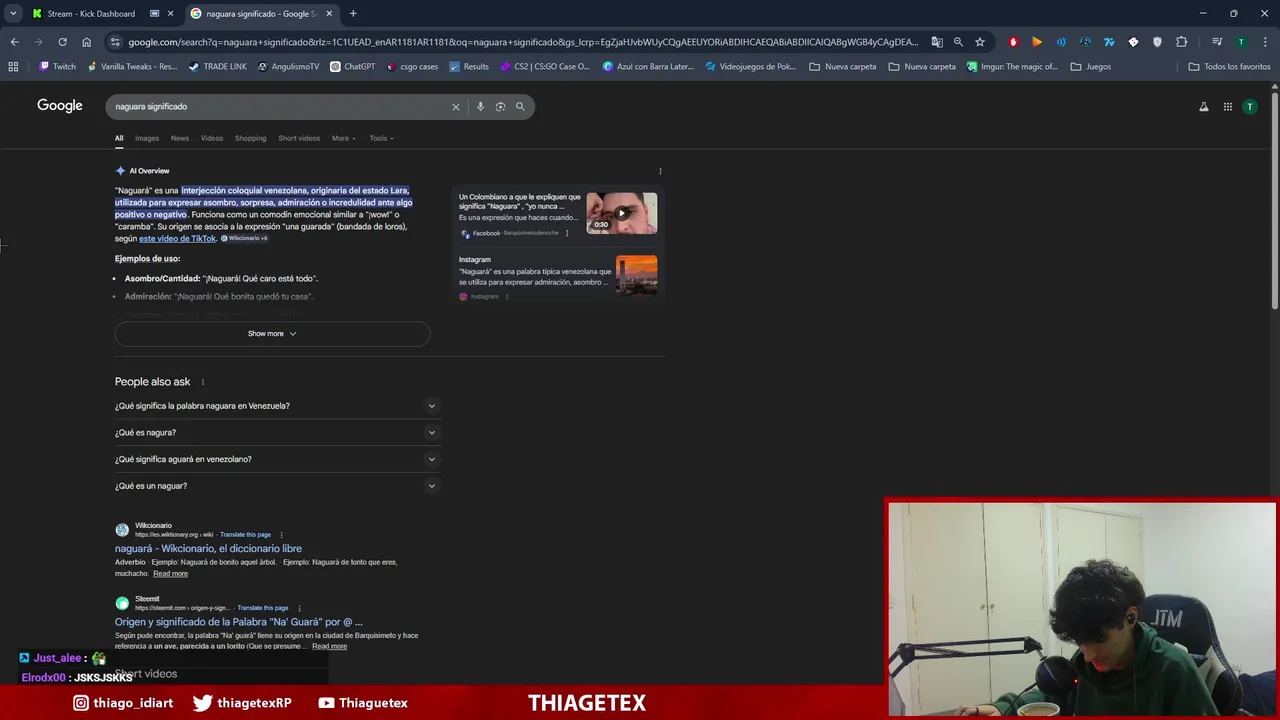Open a new browser tab

(353, 13)
